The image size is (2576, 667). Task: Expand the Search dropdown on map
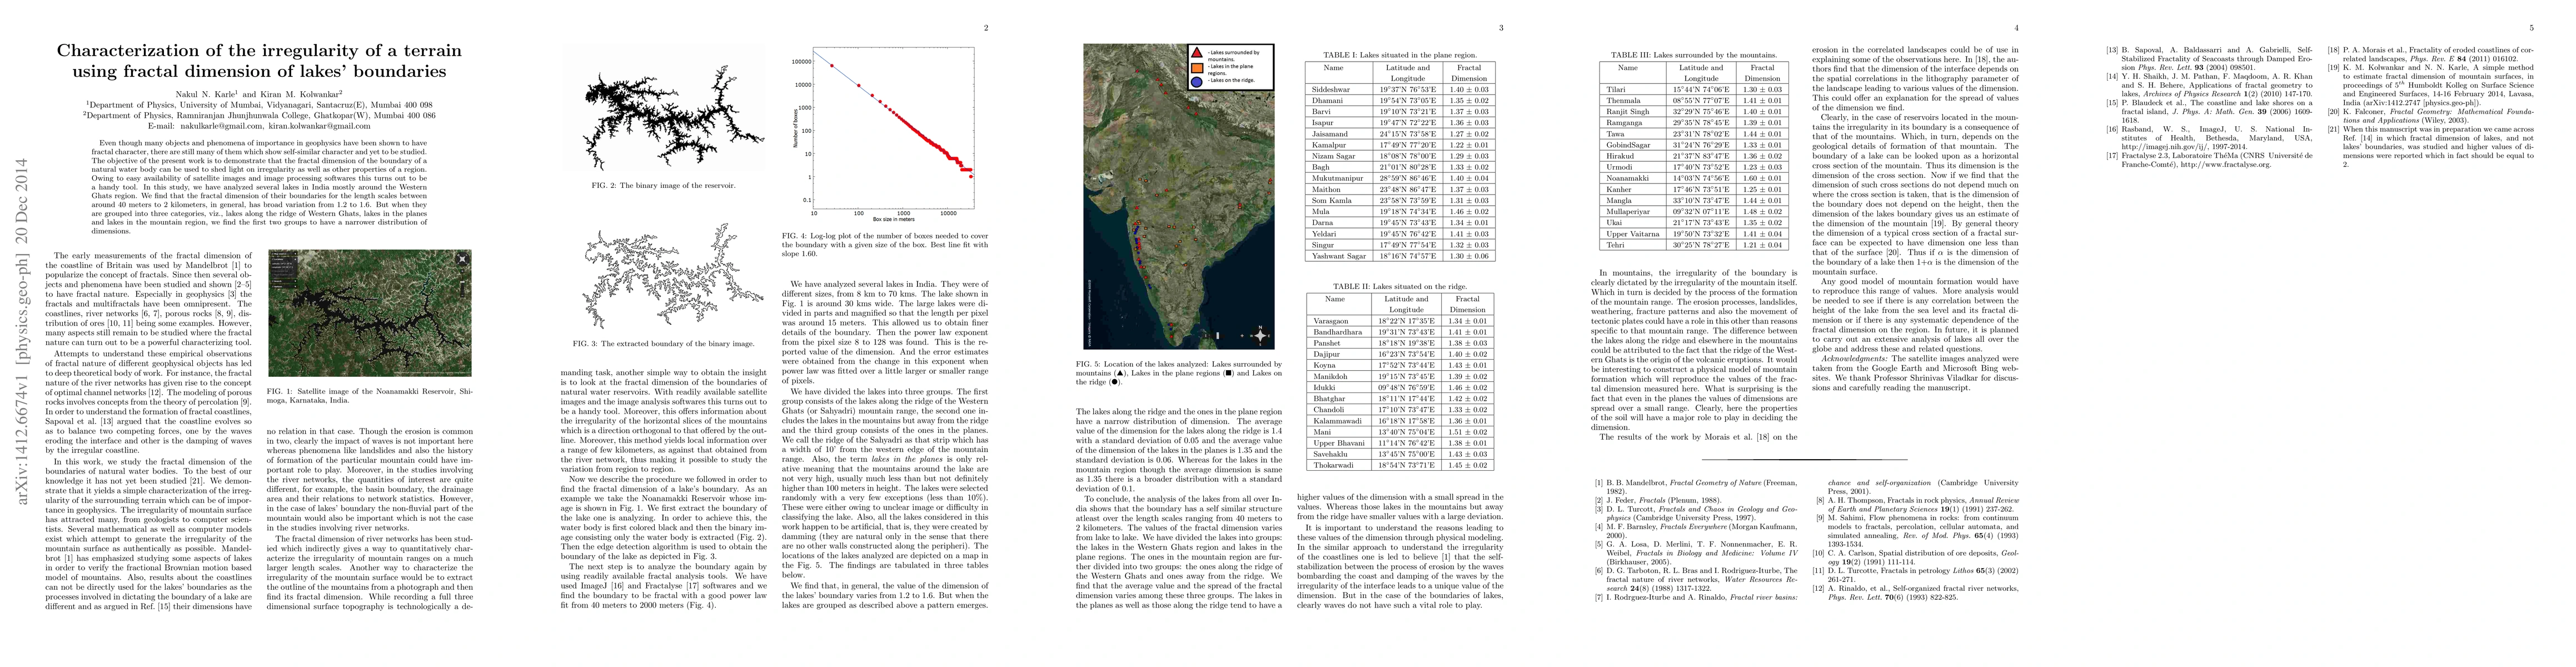point(295,281)
